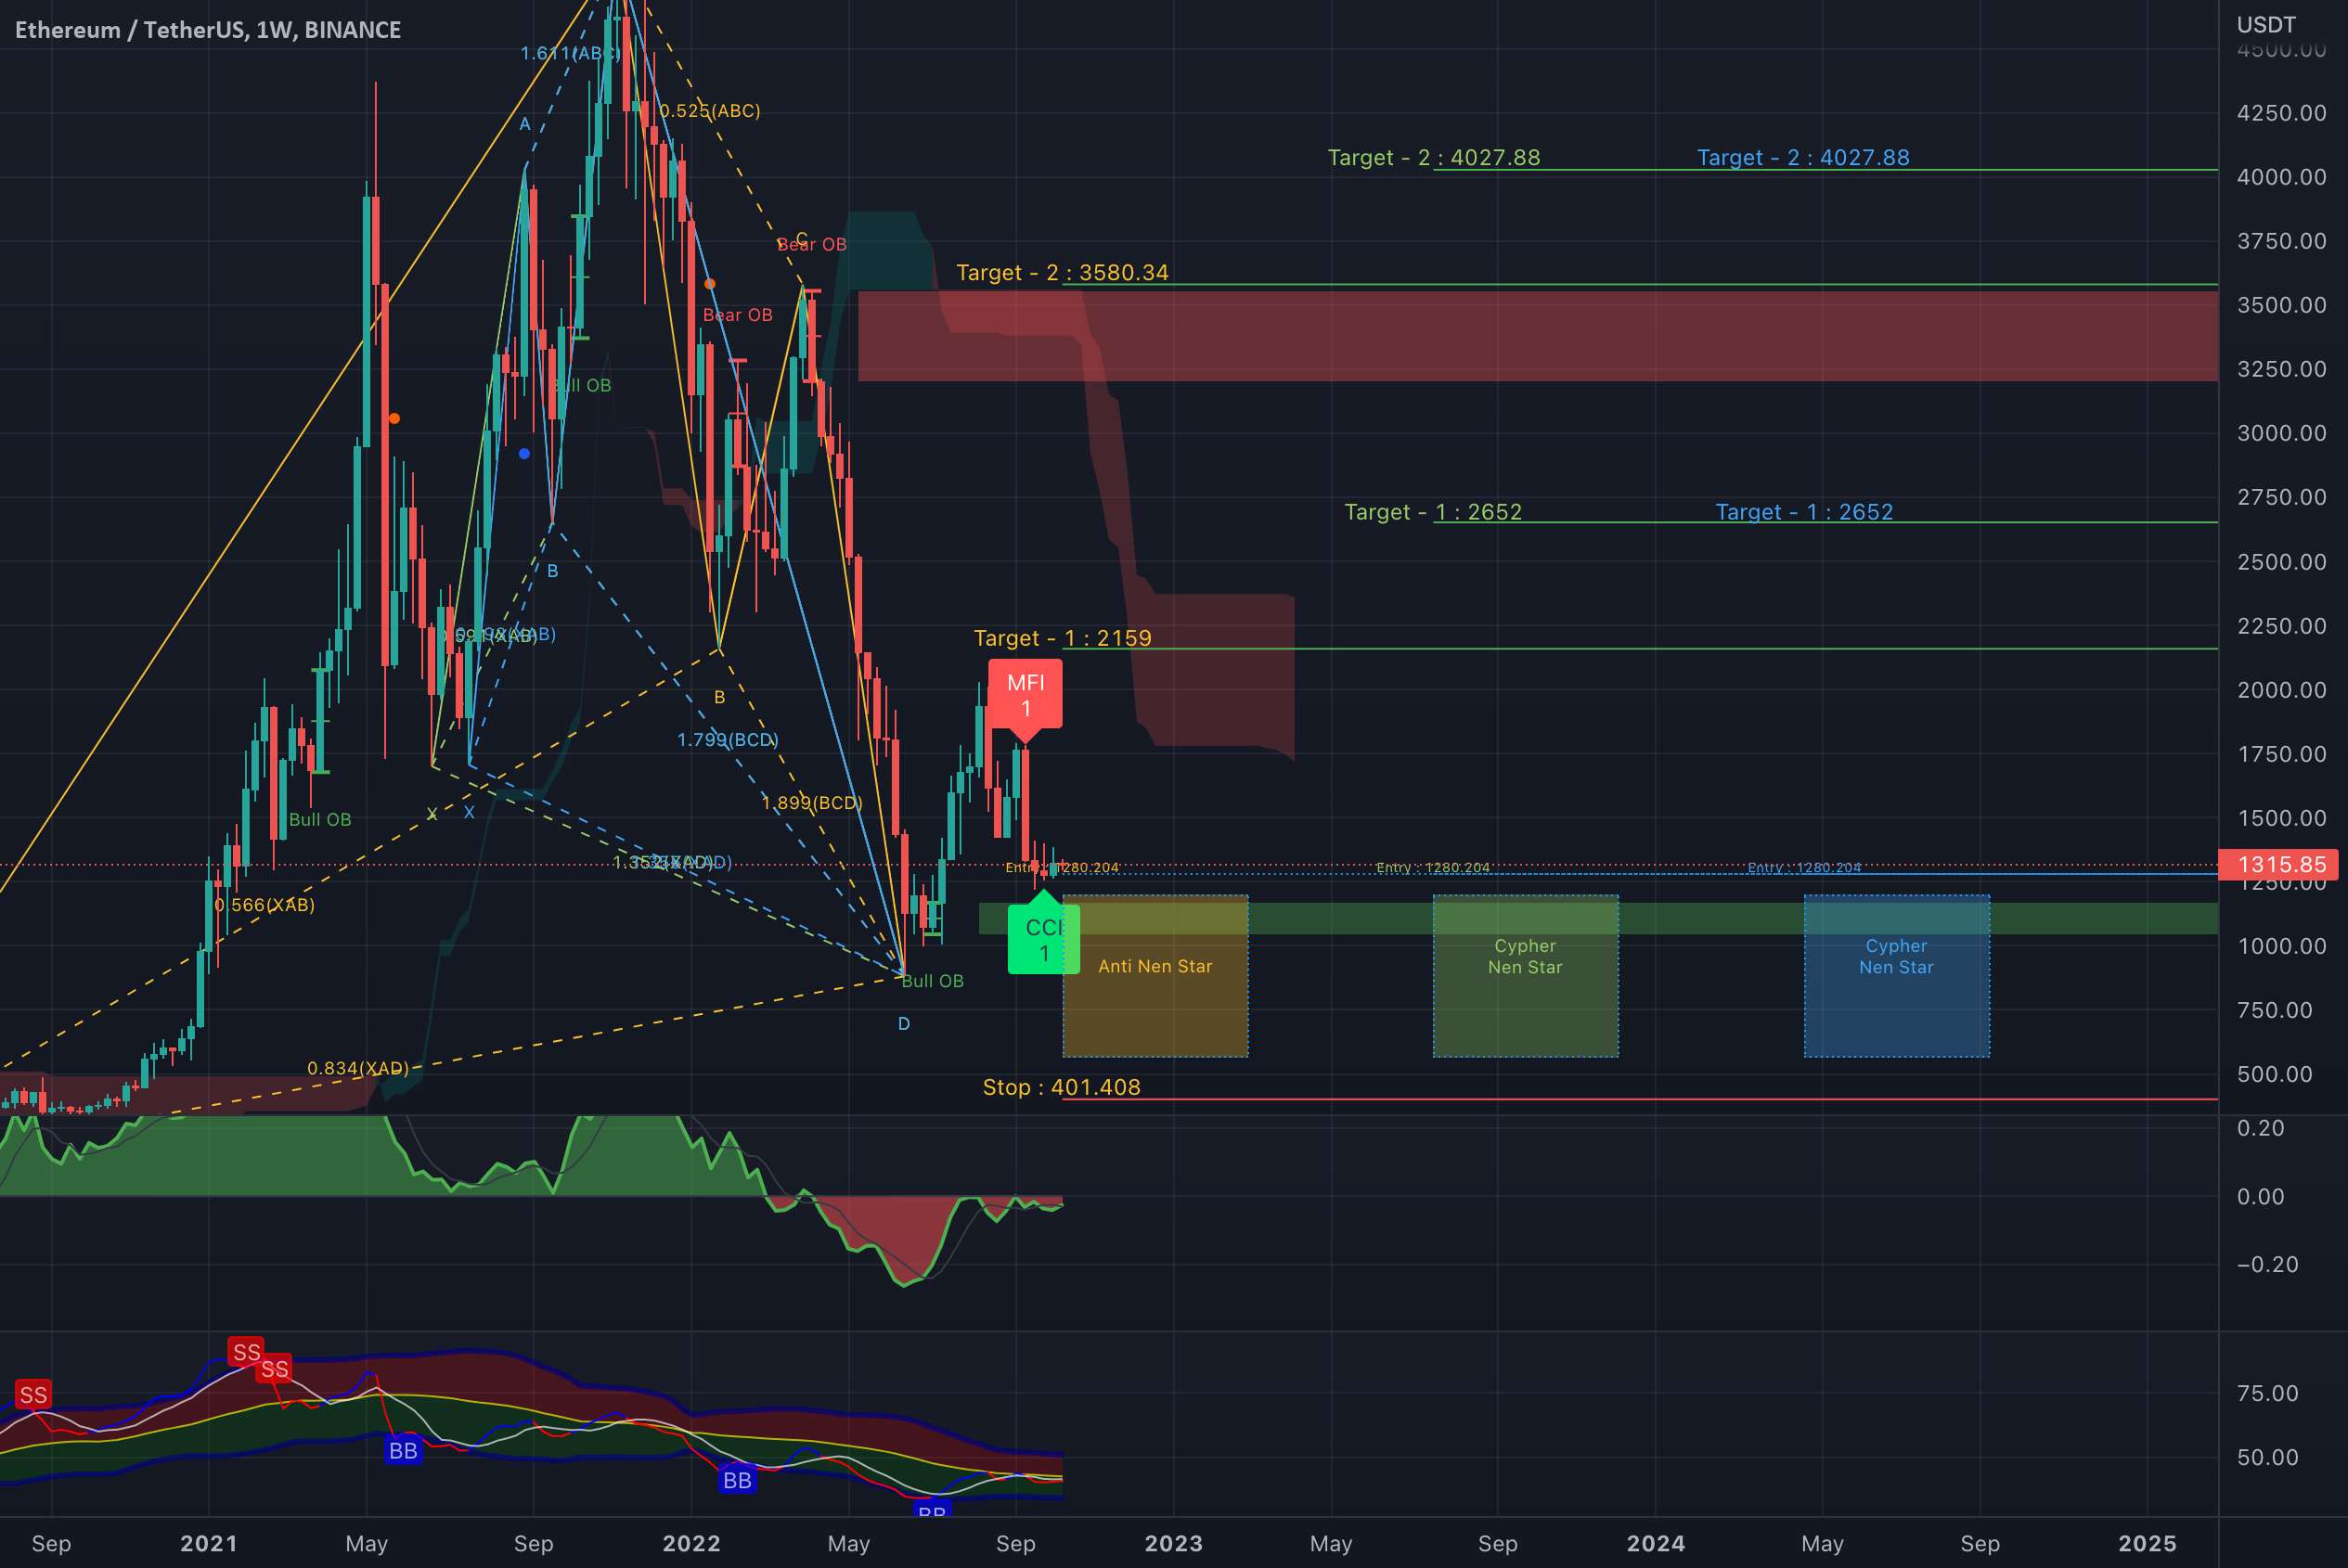2348x1568 pixels.
Task: Click the green Entry : 1280.204 label
Action: coord(1433,867)
